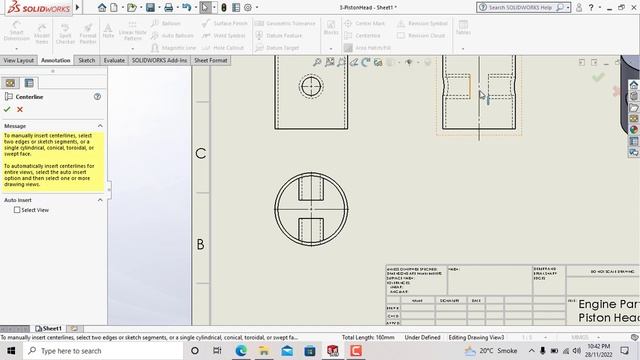This screenshot has width=640, height=360.
Task: Add a new sheet with tab icon
Action: [74, 328]
